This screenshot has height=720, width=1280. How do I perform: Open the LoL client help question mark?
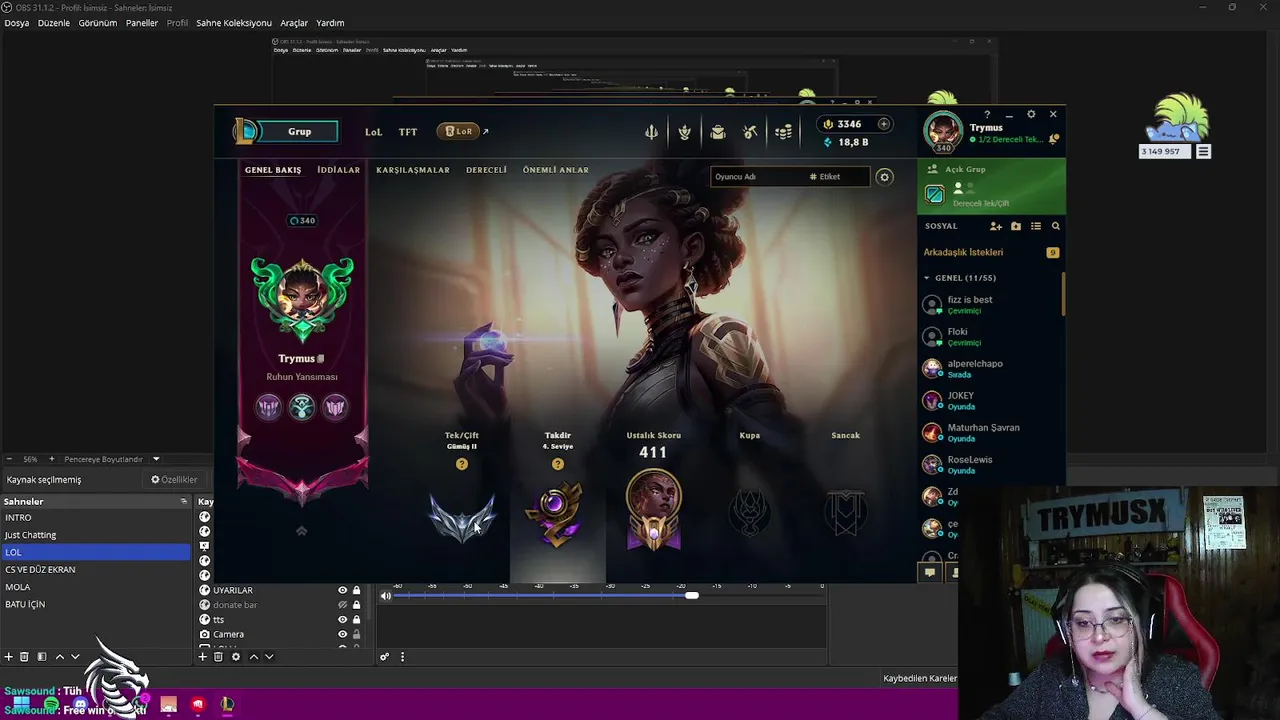[987, 115]
